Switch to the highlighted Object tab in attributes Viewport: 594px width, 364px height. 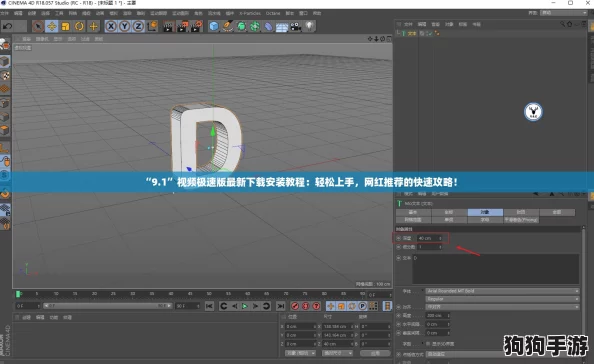coord(485,212)
